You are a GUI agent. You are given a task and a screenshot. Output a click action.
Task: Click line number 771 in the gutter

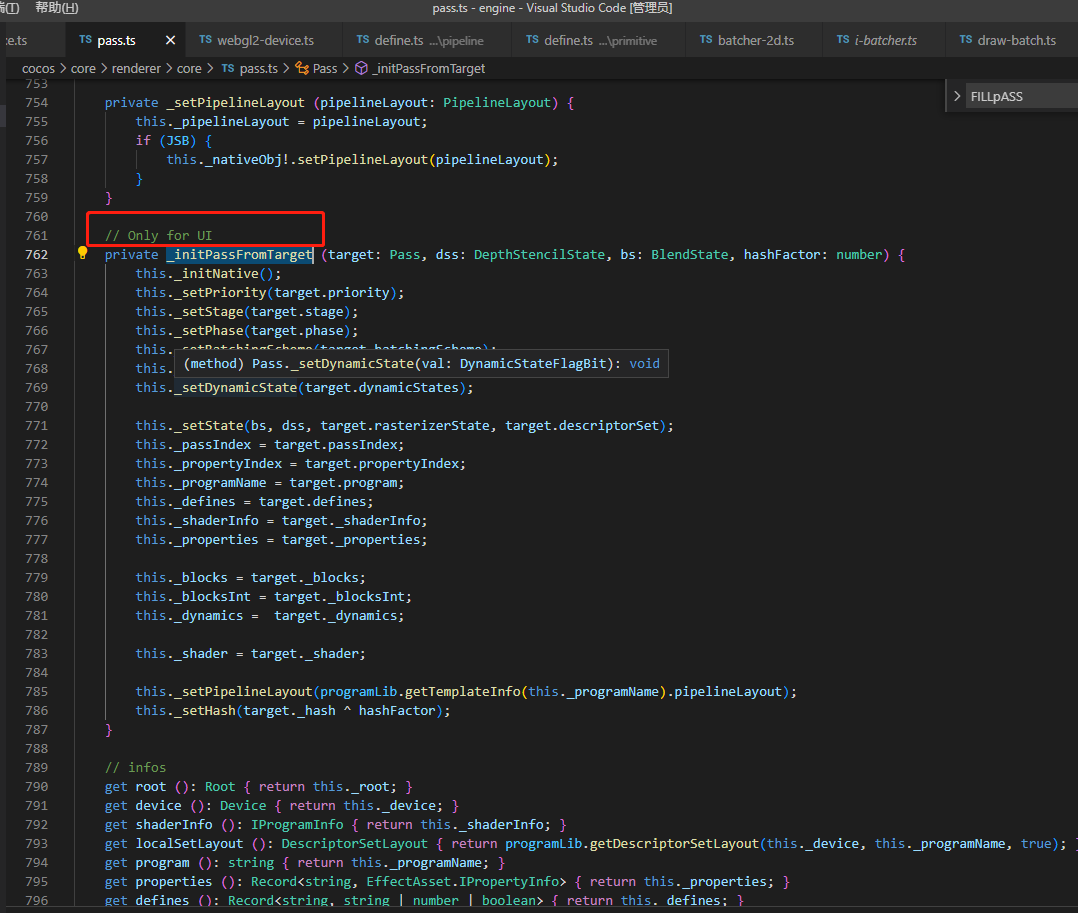36,425
